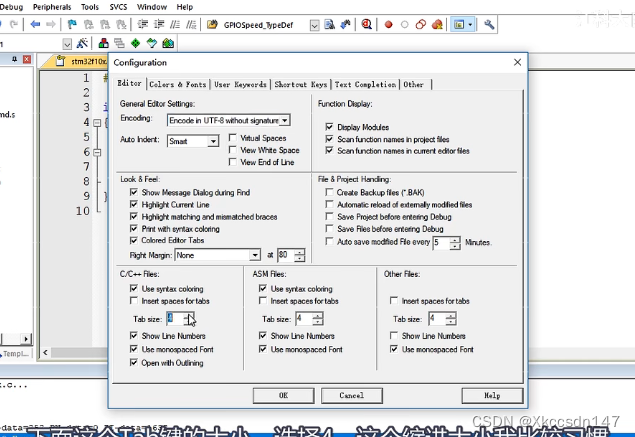Switch to the Shortcut Keys tab

[300, 84]
